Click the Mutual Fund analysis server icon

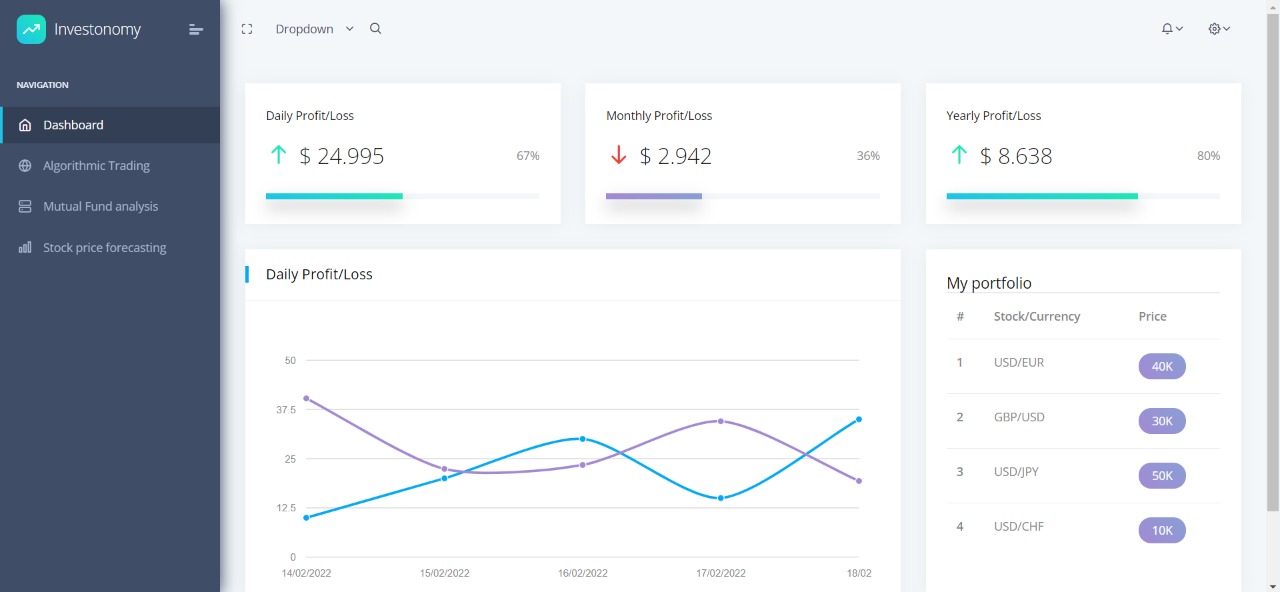point(25,206)
